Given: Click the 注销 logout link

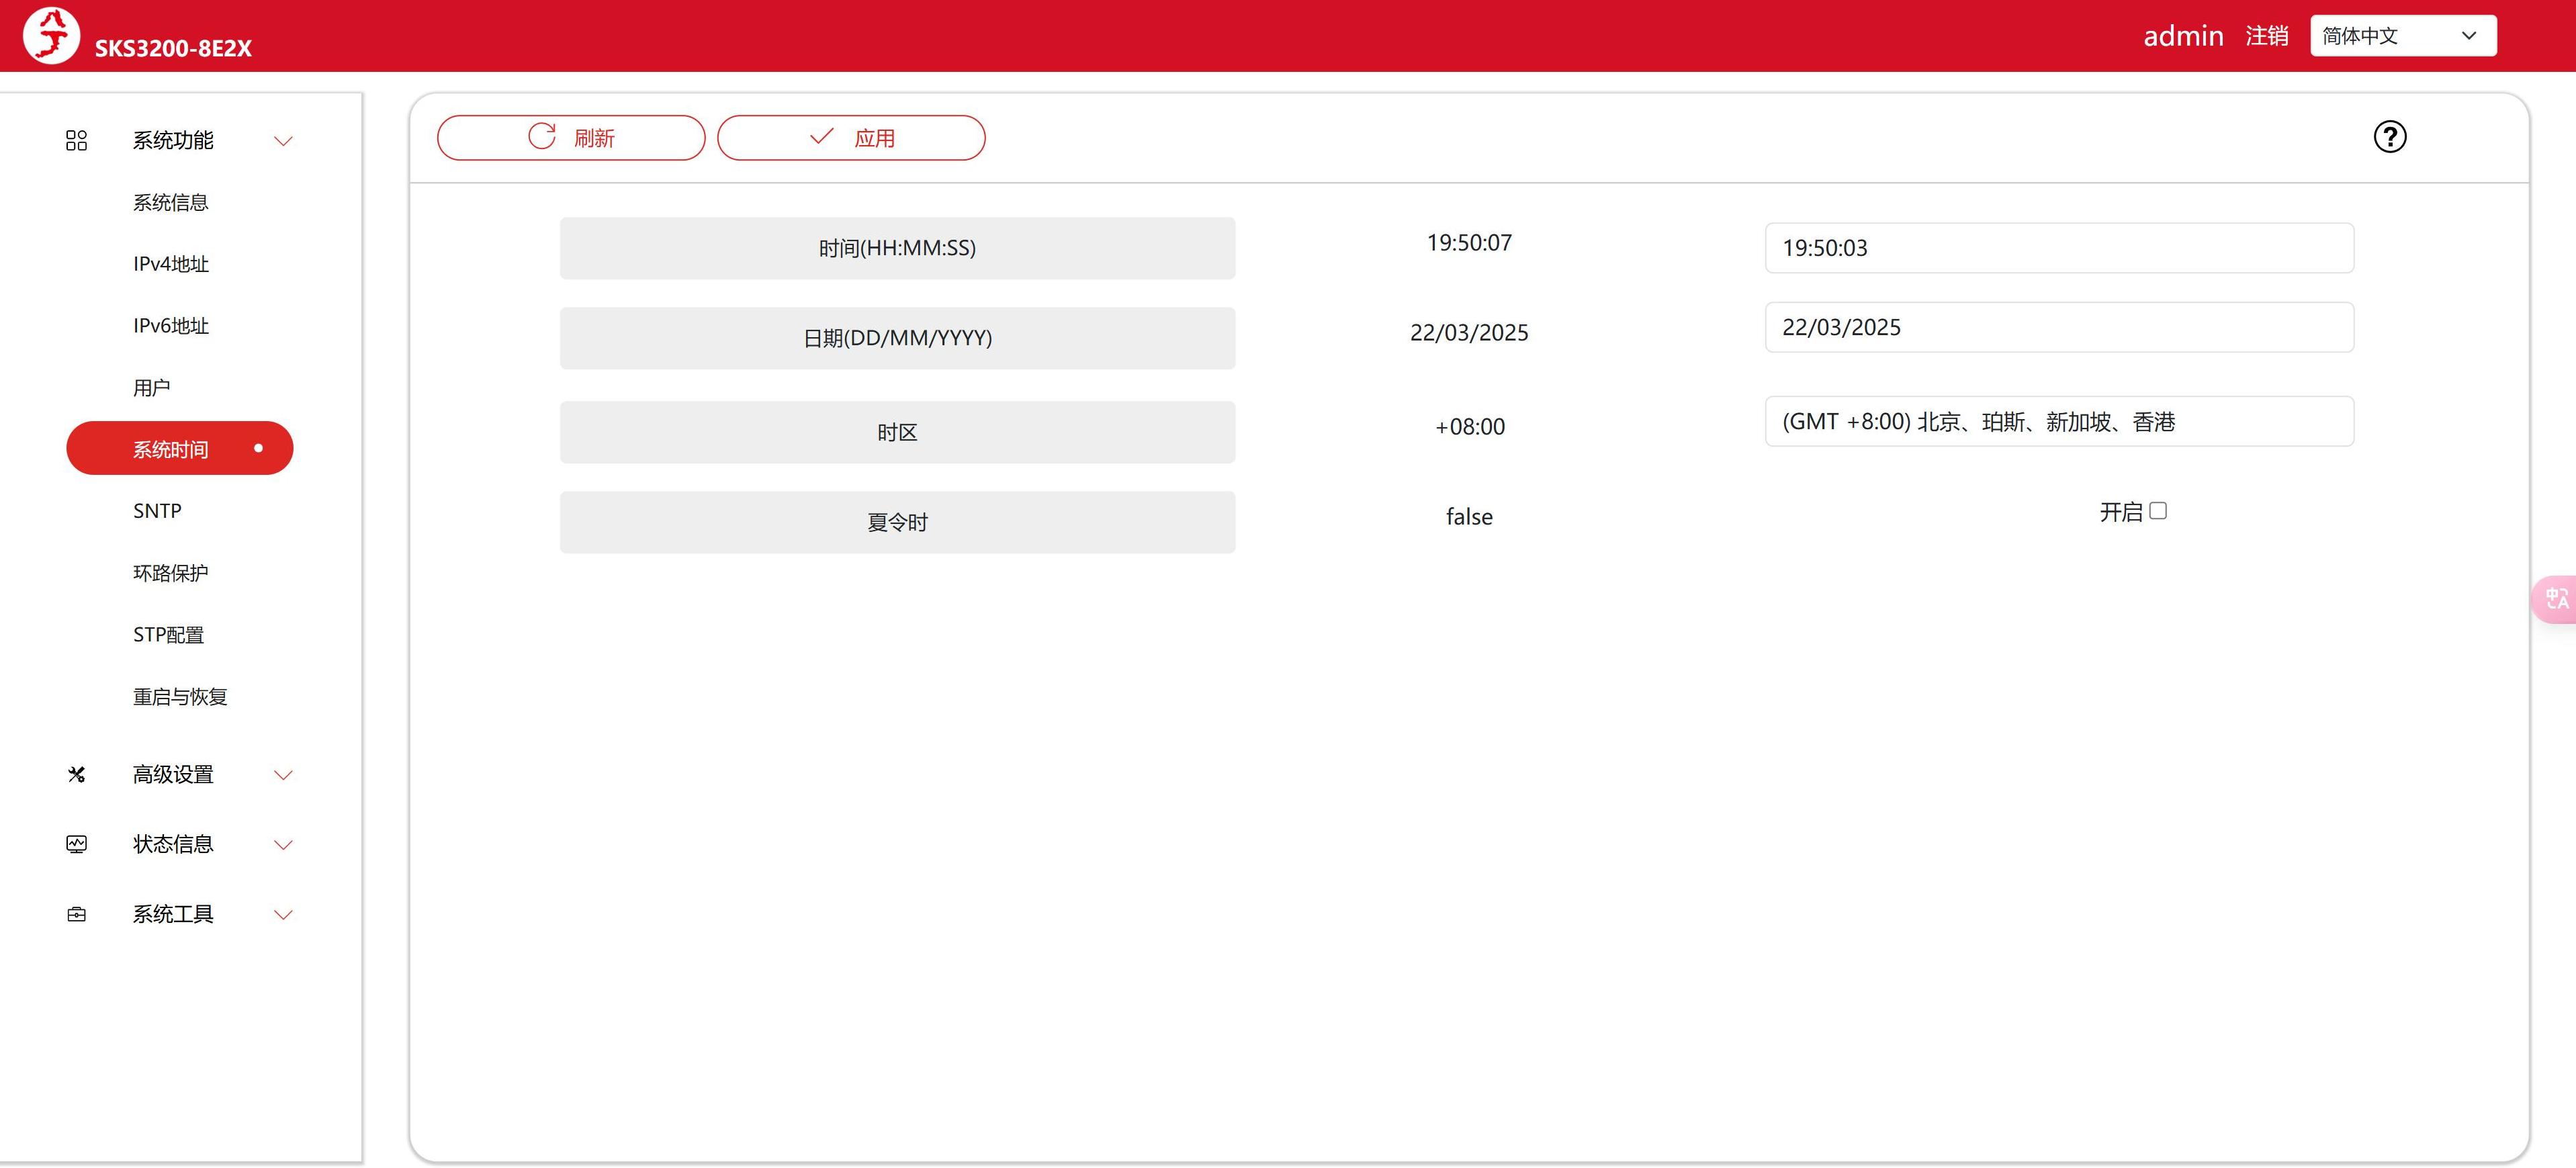Looking at the screenshot, I should (x=2266, y=36).
